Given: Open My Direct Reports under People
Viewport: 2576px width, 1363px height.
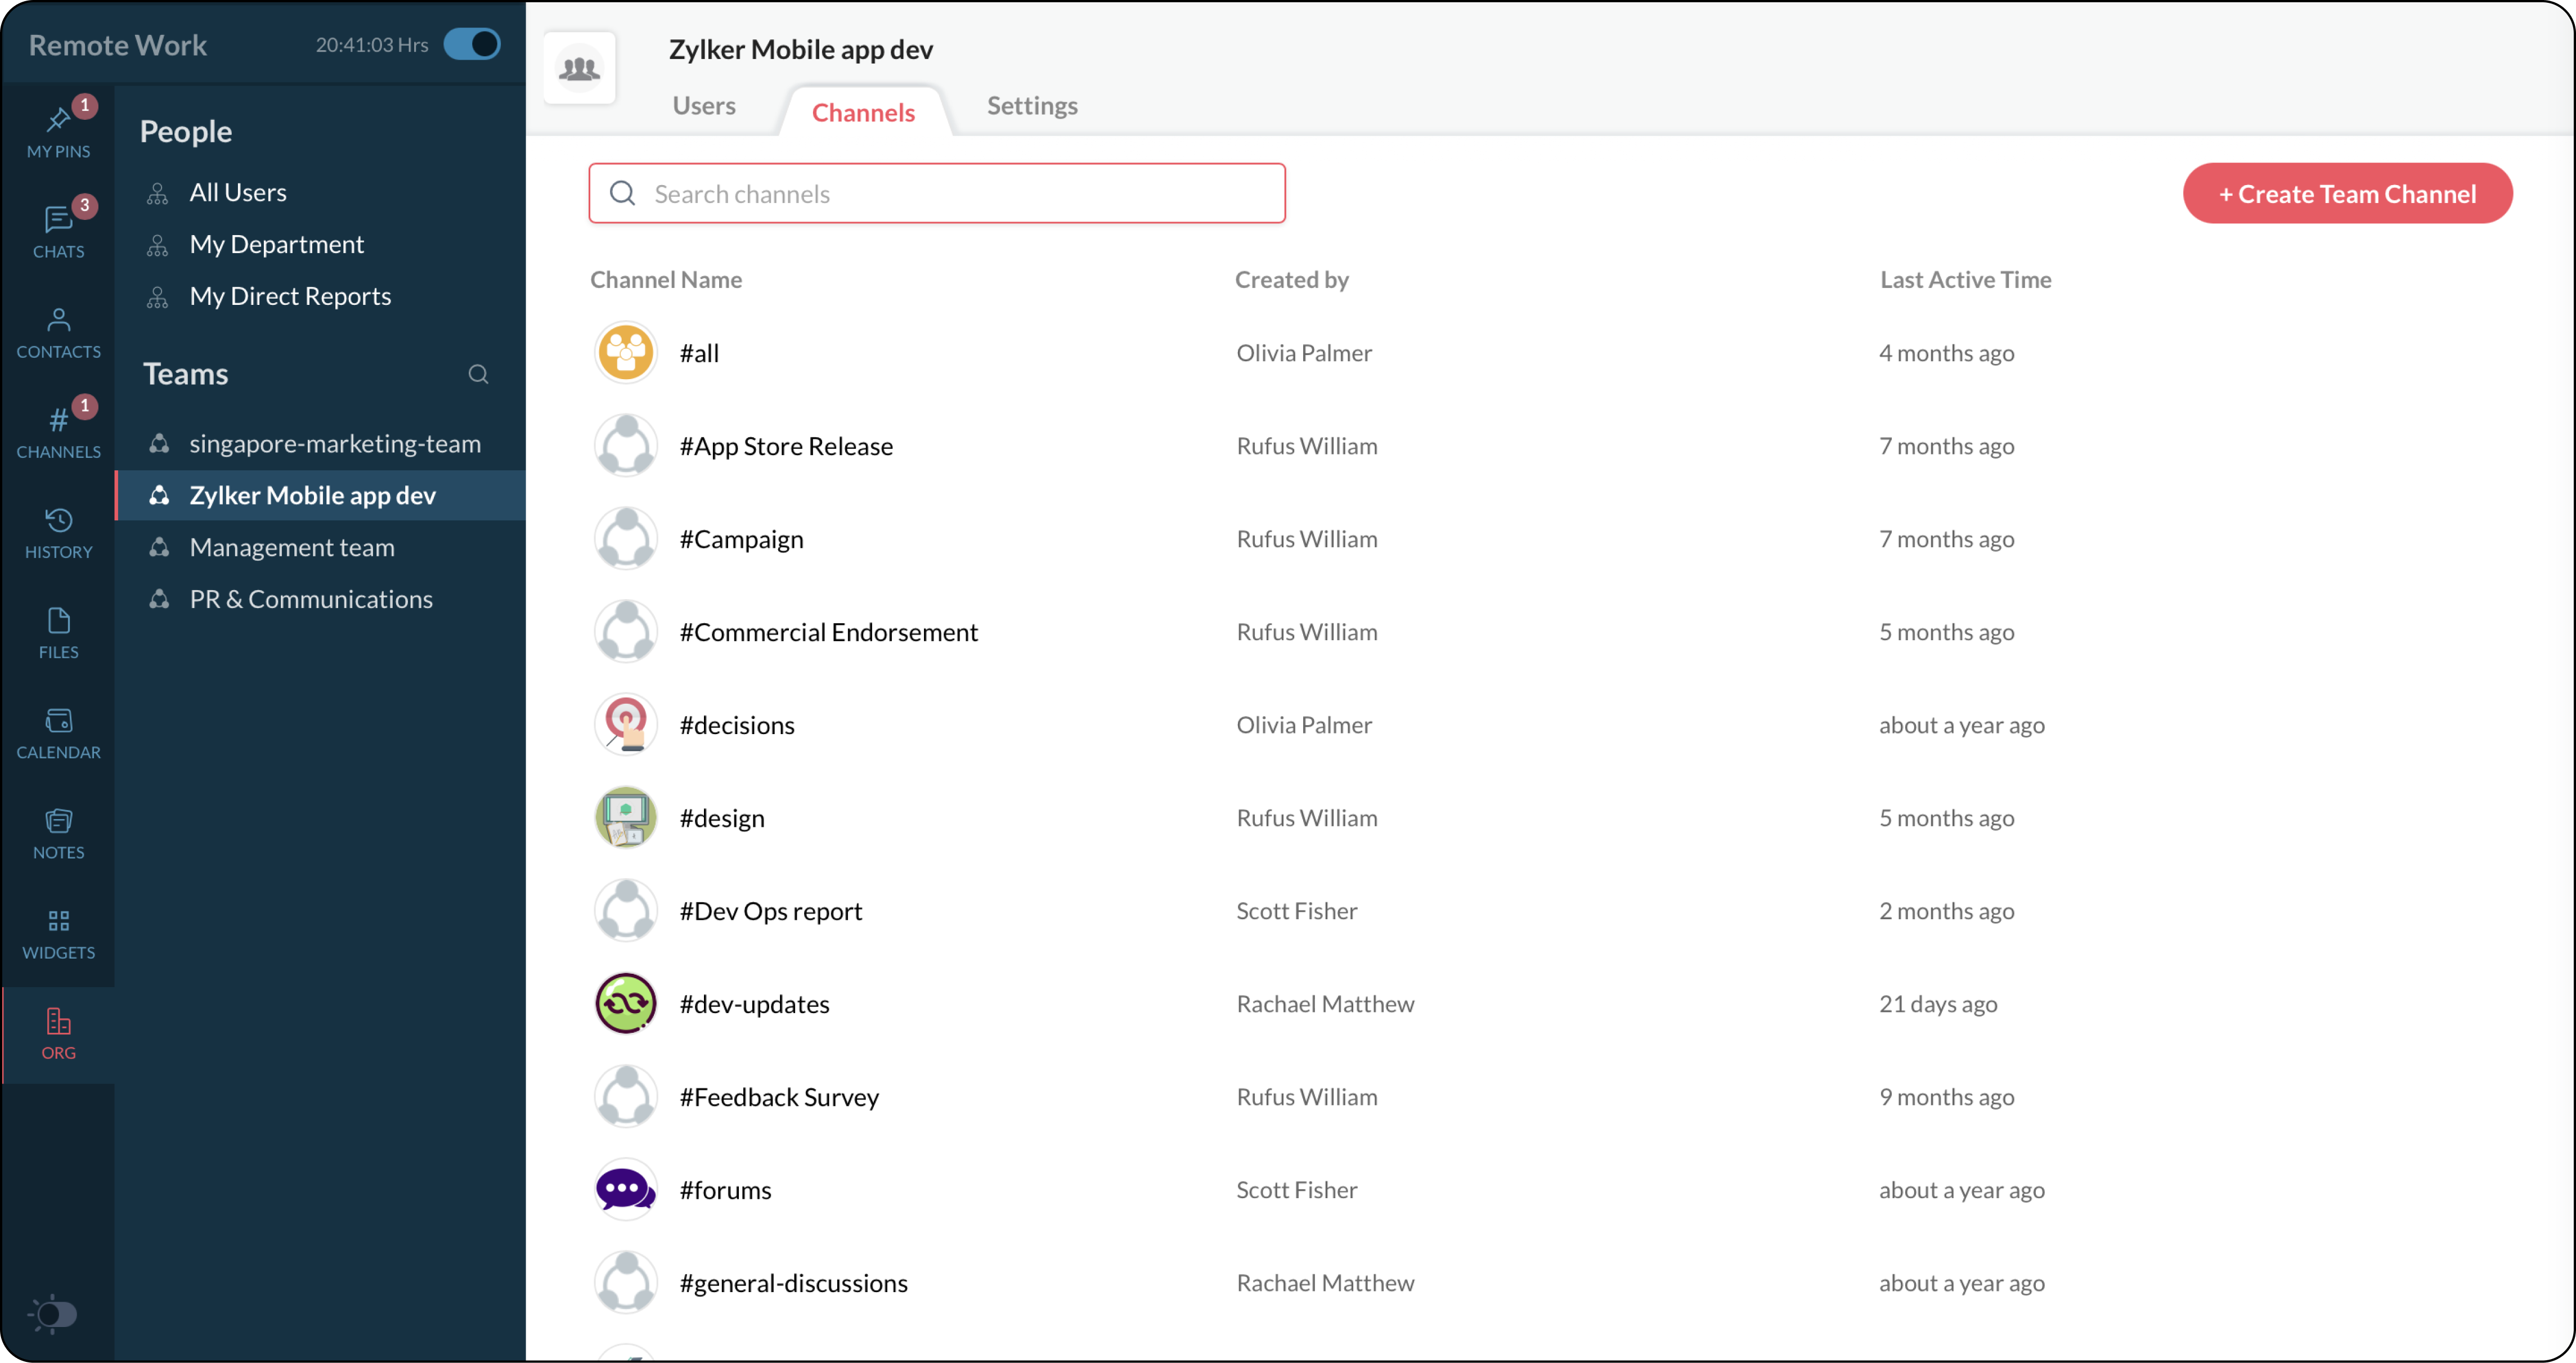Looking at the screenshot, I should coord(290,296).
